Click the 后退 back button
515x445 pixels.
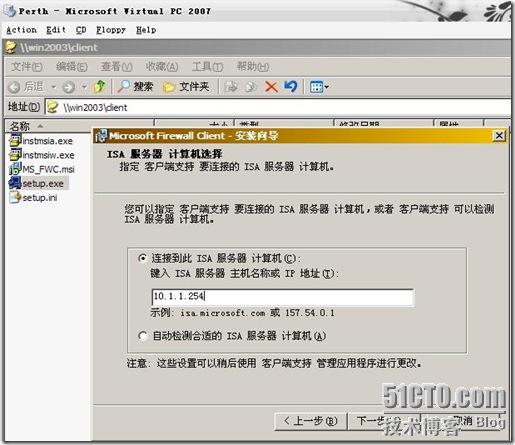(x=26, y=87)
